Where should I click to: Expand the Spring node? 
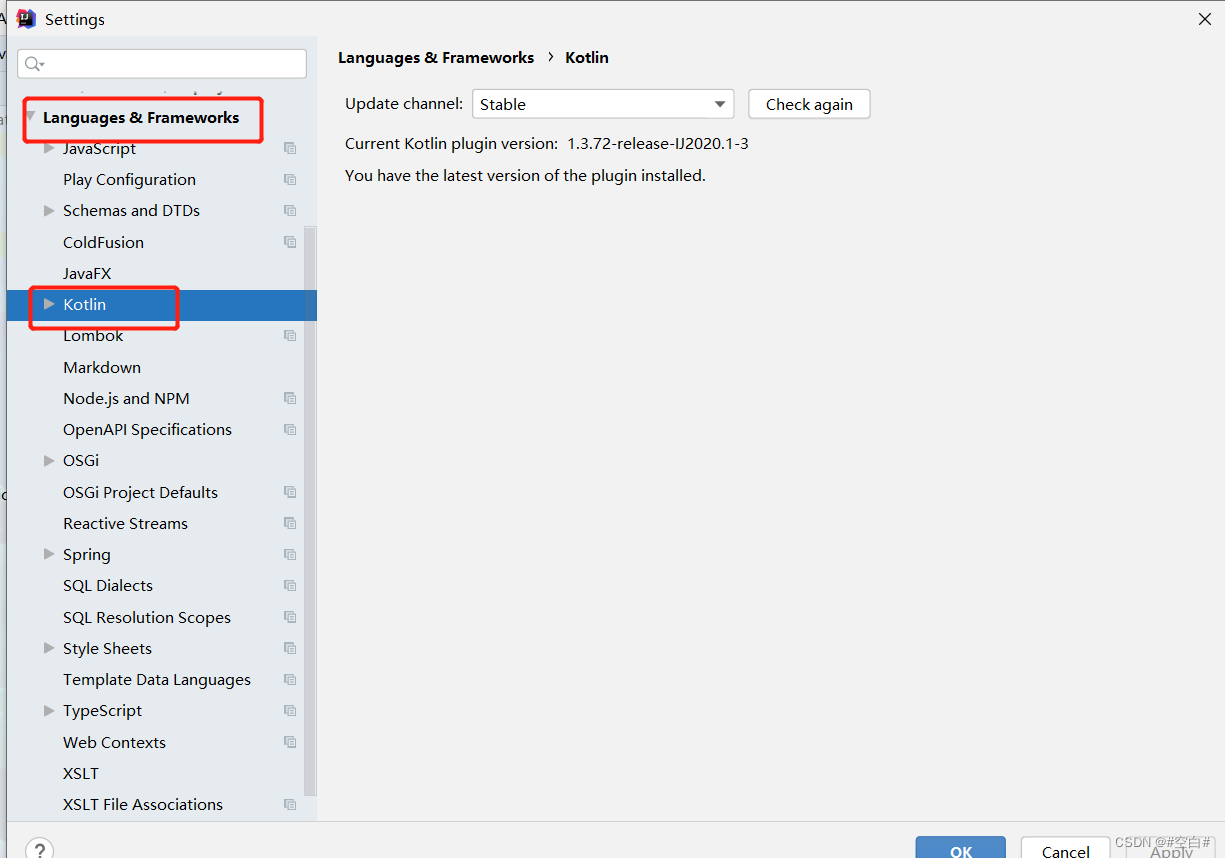48,554
